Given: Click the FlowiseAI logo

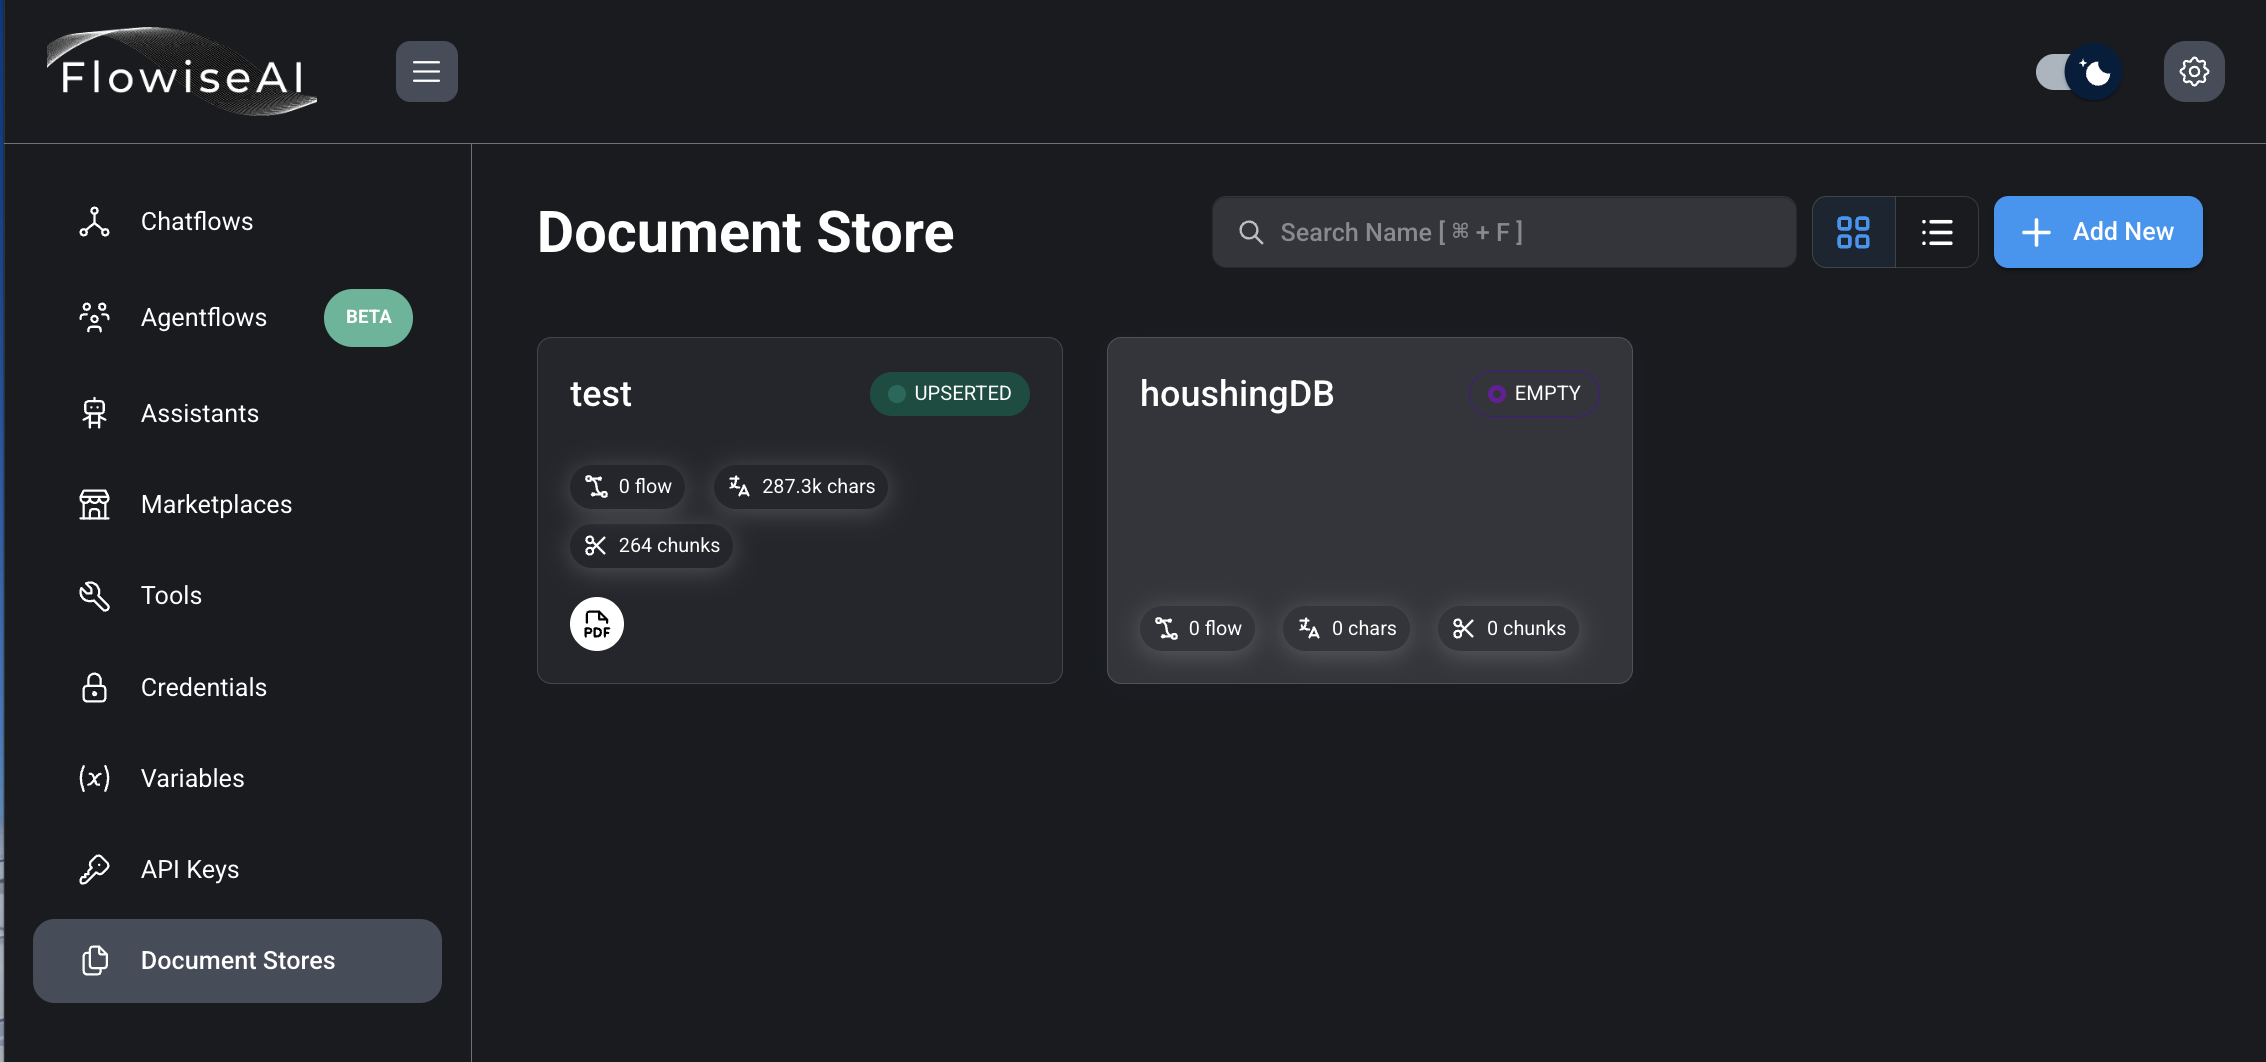Looking at the screenshot, I should tap(182, 72).
